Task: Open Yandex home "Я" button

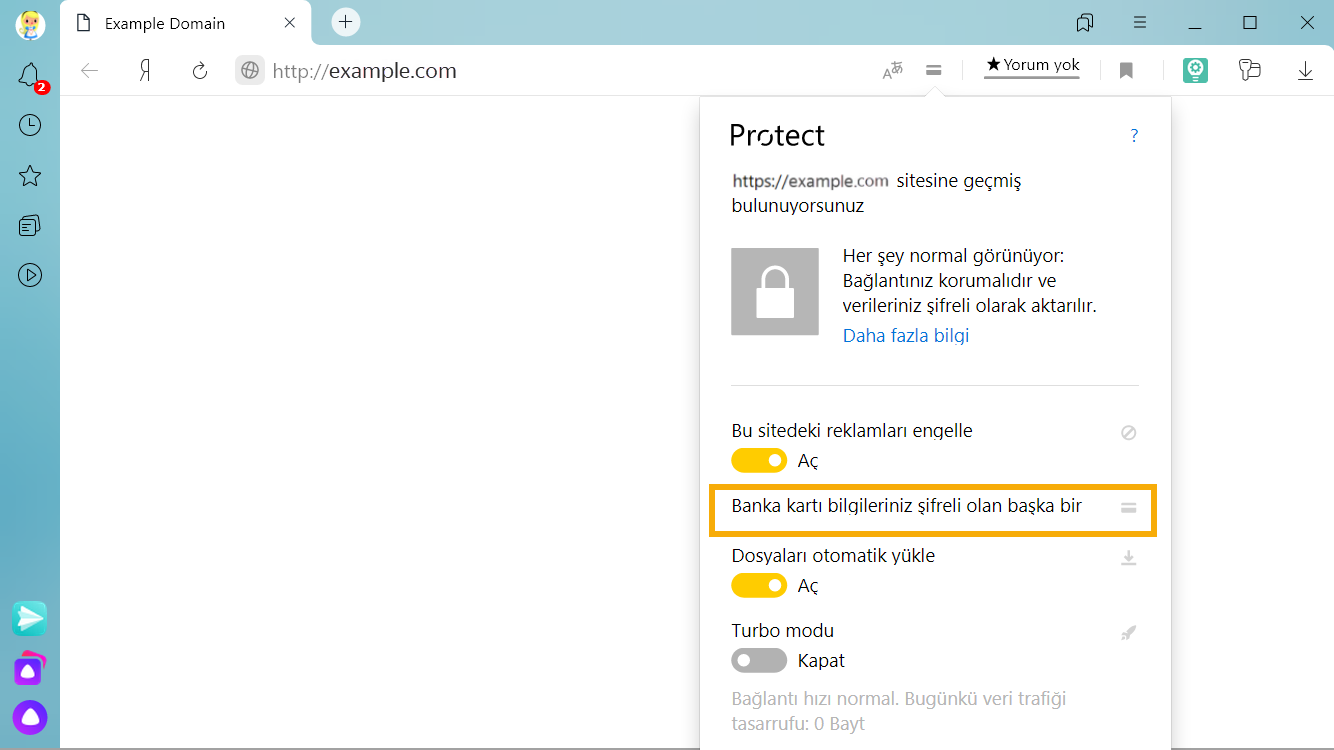Action: (x=145, y=70)
